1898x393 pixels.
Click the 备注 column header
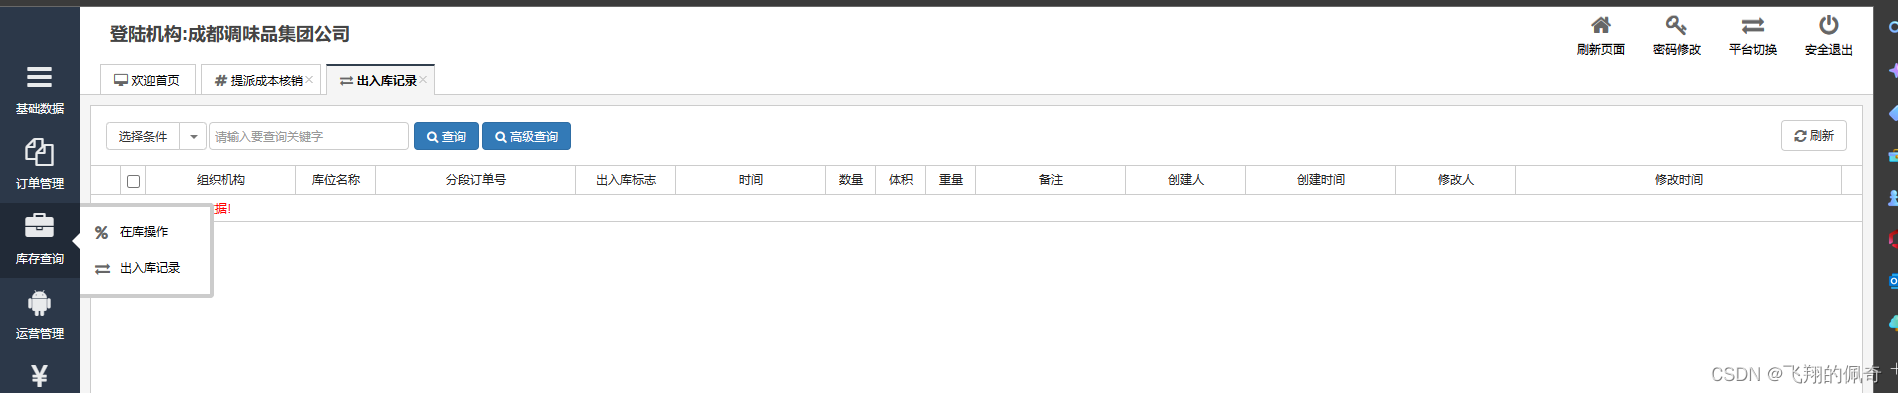coord(1051,180)
